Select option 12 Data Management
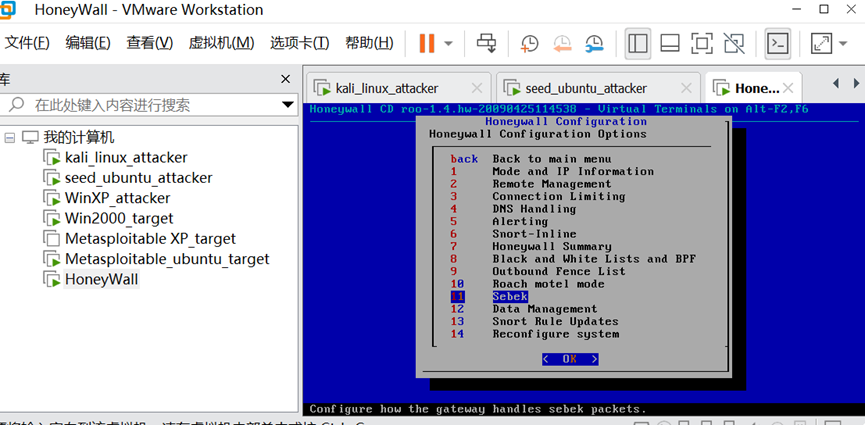 click(524, 309)
